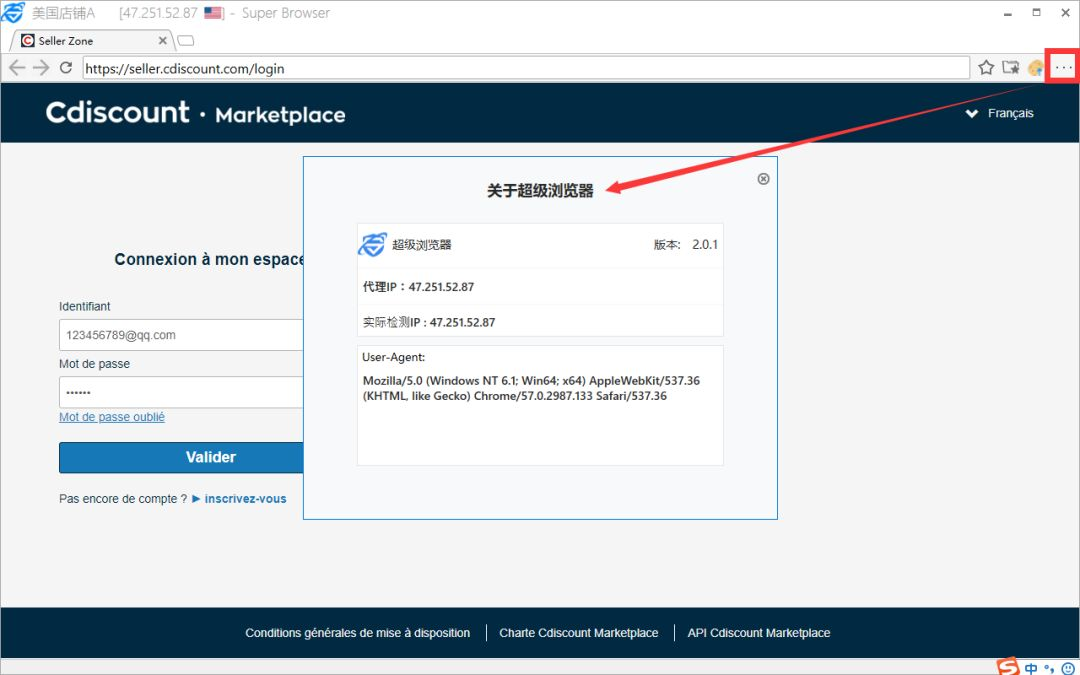The image size is (1080, 675).
Task: Close the About Super Browser dialog
Action: pos(763,179)
